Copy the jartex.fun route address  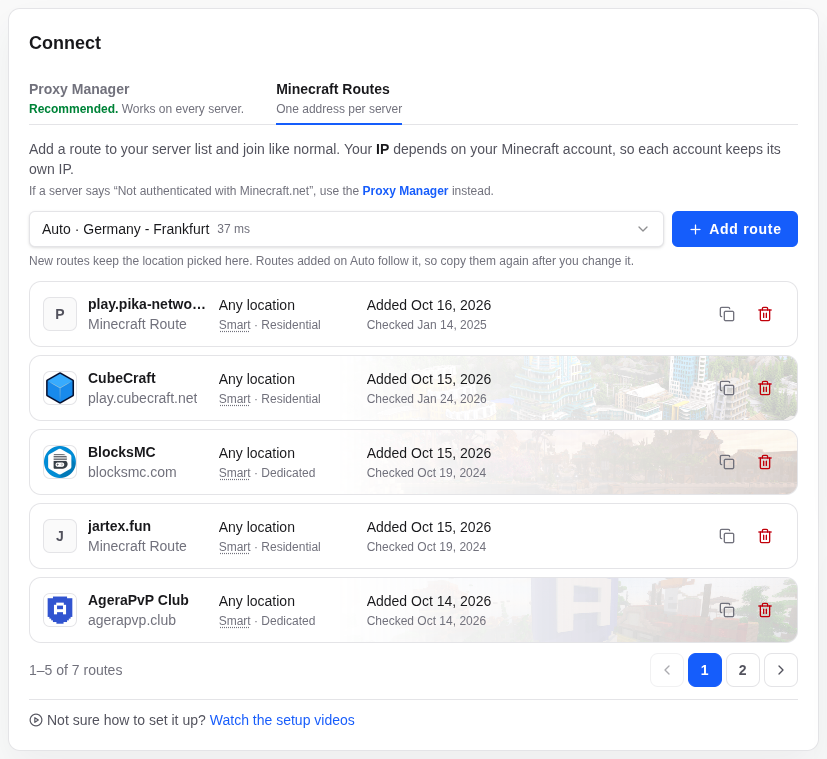[x=727, y=536]
